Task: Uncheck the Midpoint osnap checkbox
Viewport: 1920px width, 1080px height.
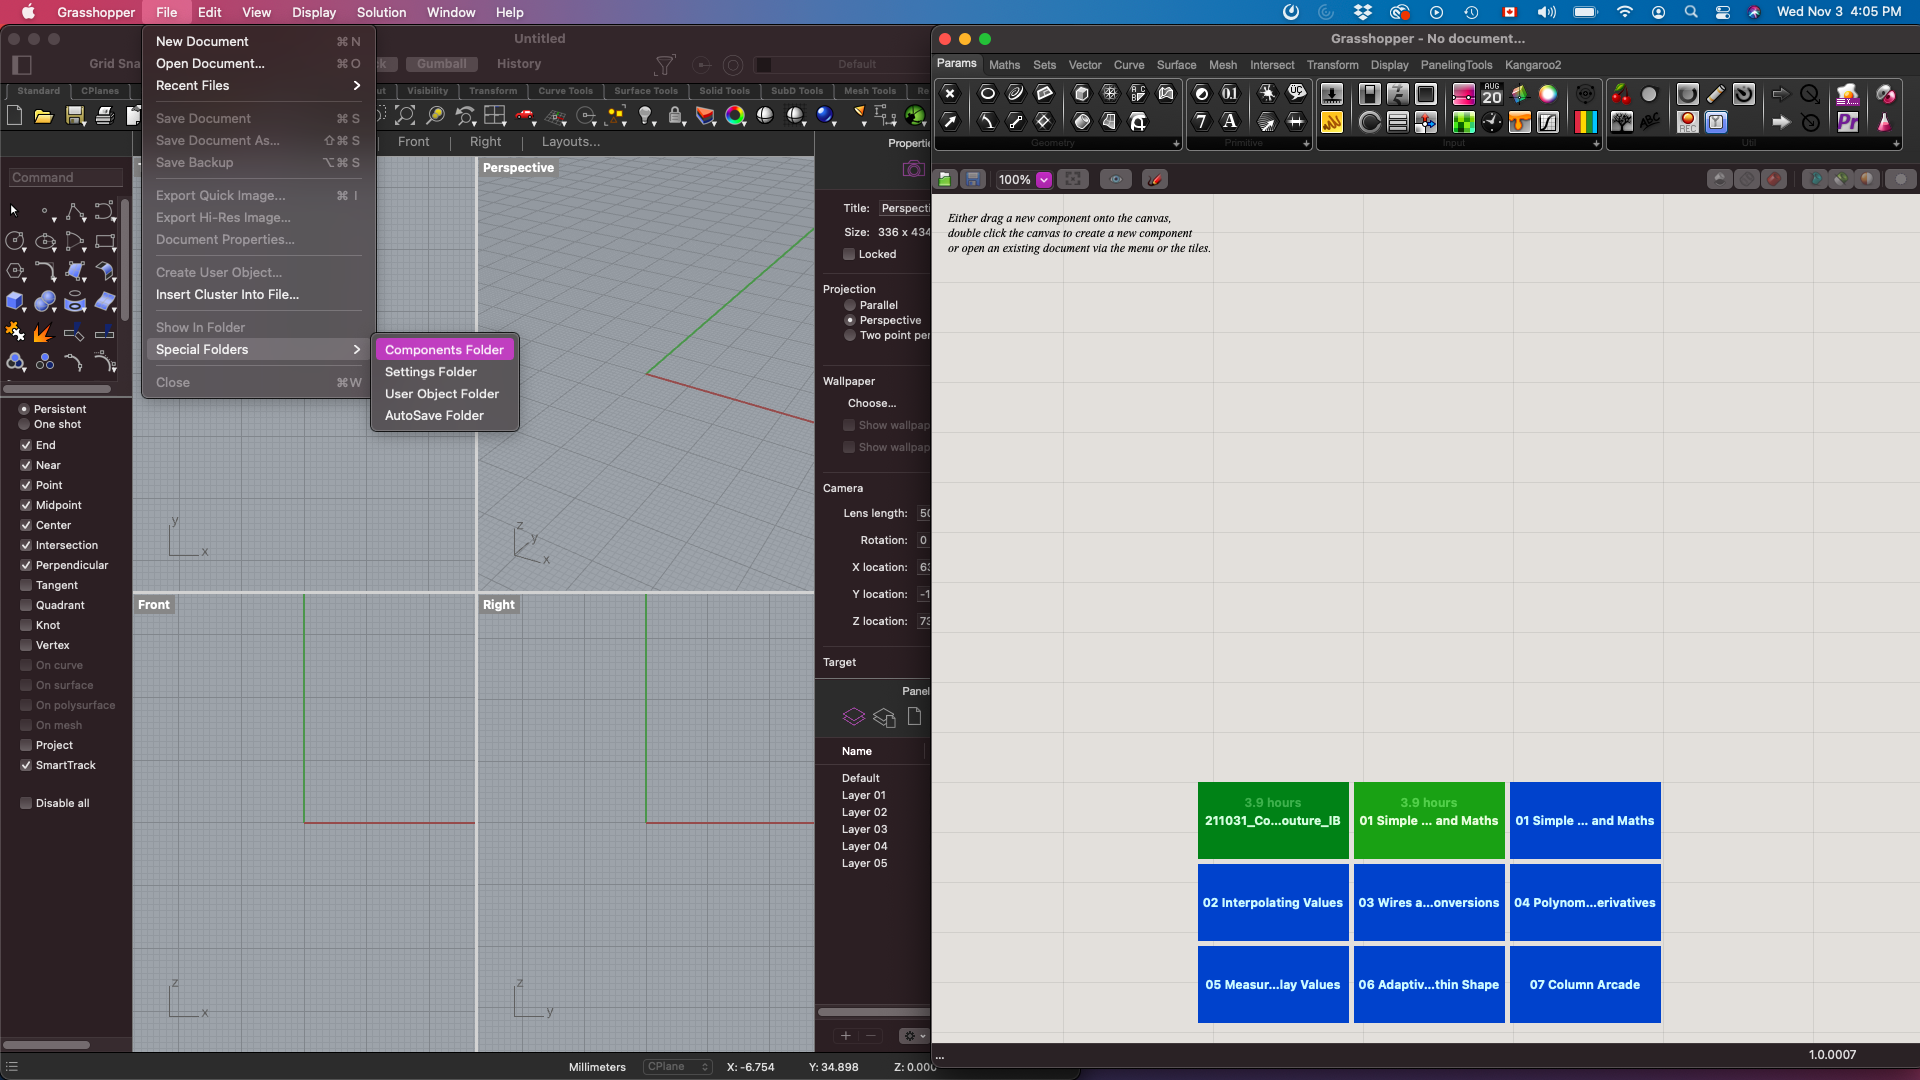Action: pos(26,505)
